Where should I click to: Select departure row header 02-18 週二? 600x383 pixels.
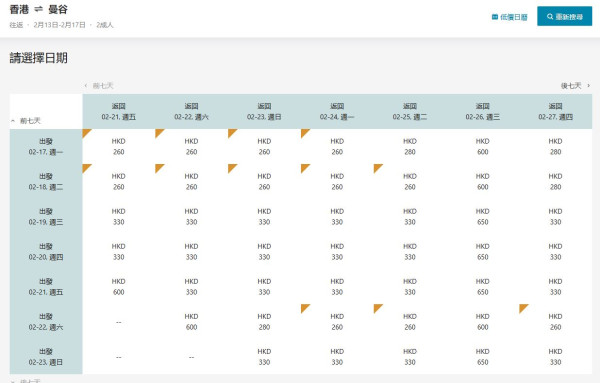click(46, 182)
